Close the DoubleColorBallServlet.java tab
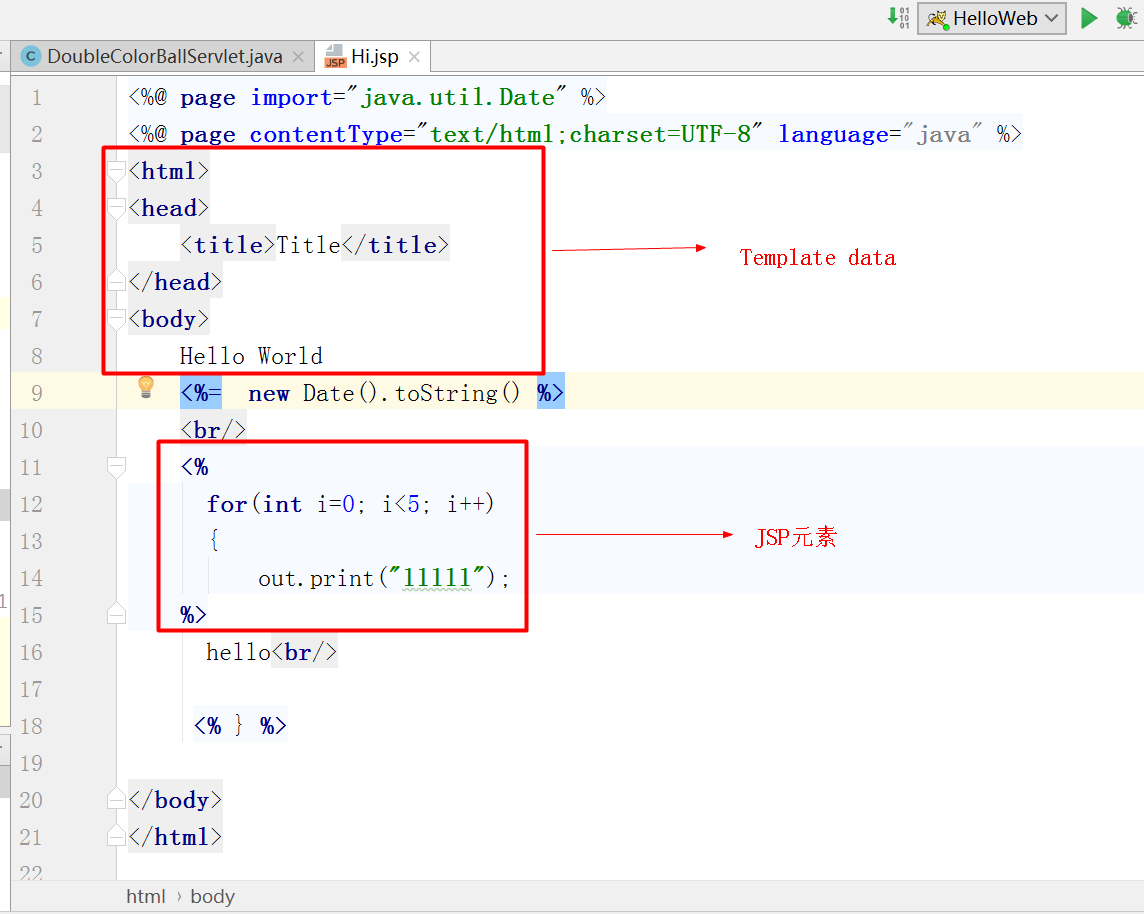 coord(298,57)
